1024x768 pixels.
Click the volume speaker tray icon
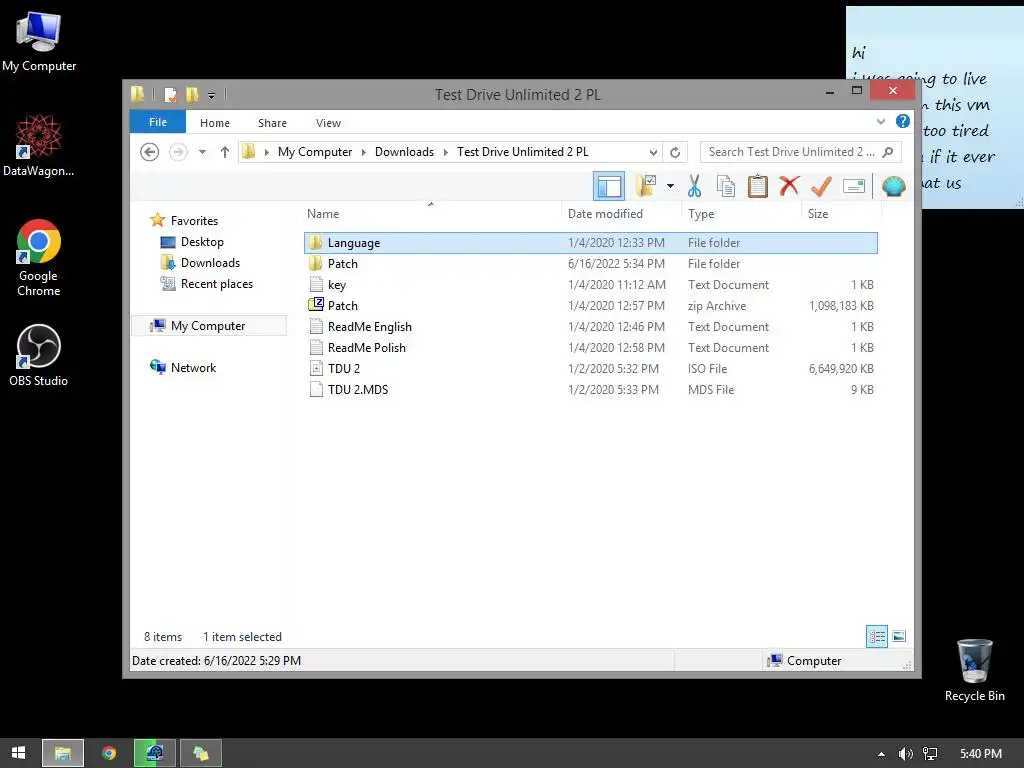coord(905,754)
